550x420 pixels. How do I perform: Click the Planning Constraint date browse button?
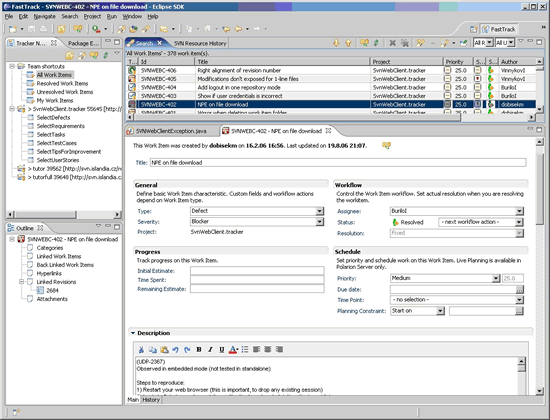click(x=519, y=311)
